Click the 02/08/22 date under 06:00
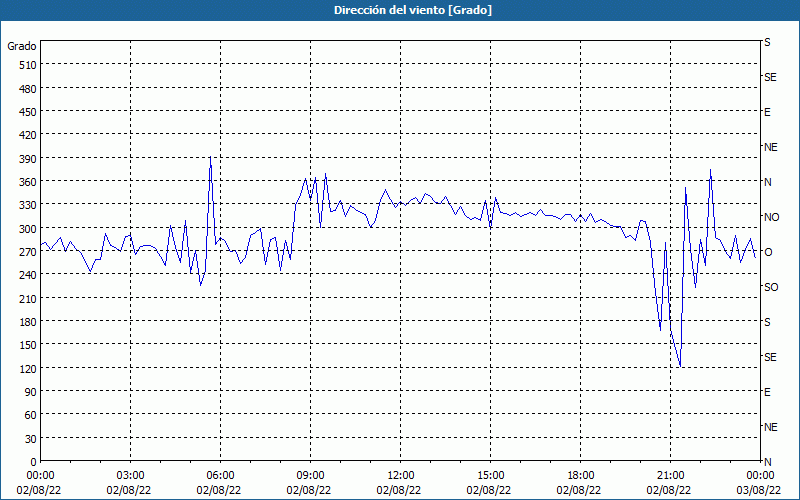Image resolution: width=800 pixels, height=500 pixels. click(x=219, y=490)
